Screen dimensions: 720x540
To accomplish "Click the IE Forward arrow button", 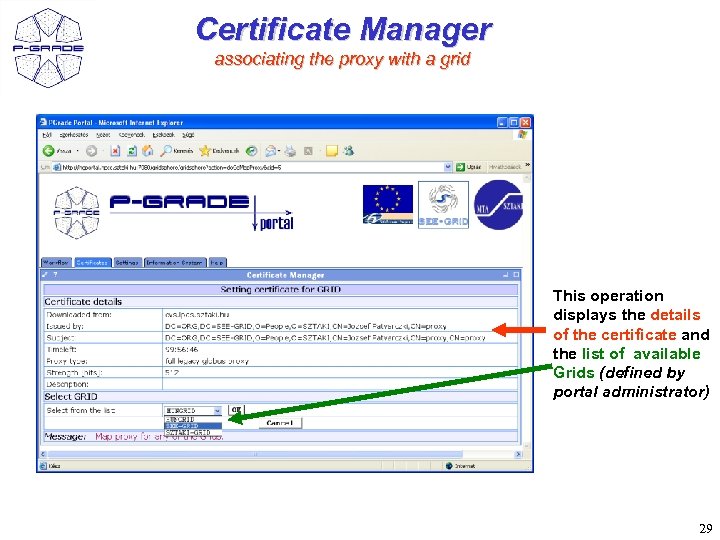I will click(91, 151).
